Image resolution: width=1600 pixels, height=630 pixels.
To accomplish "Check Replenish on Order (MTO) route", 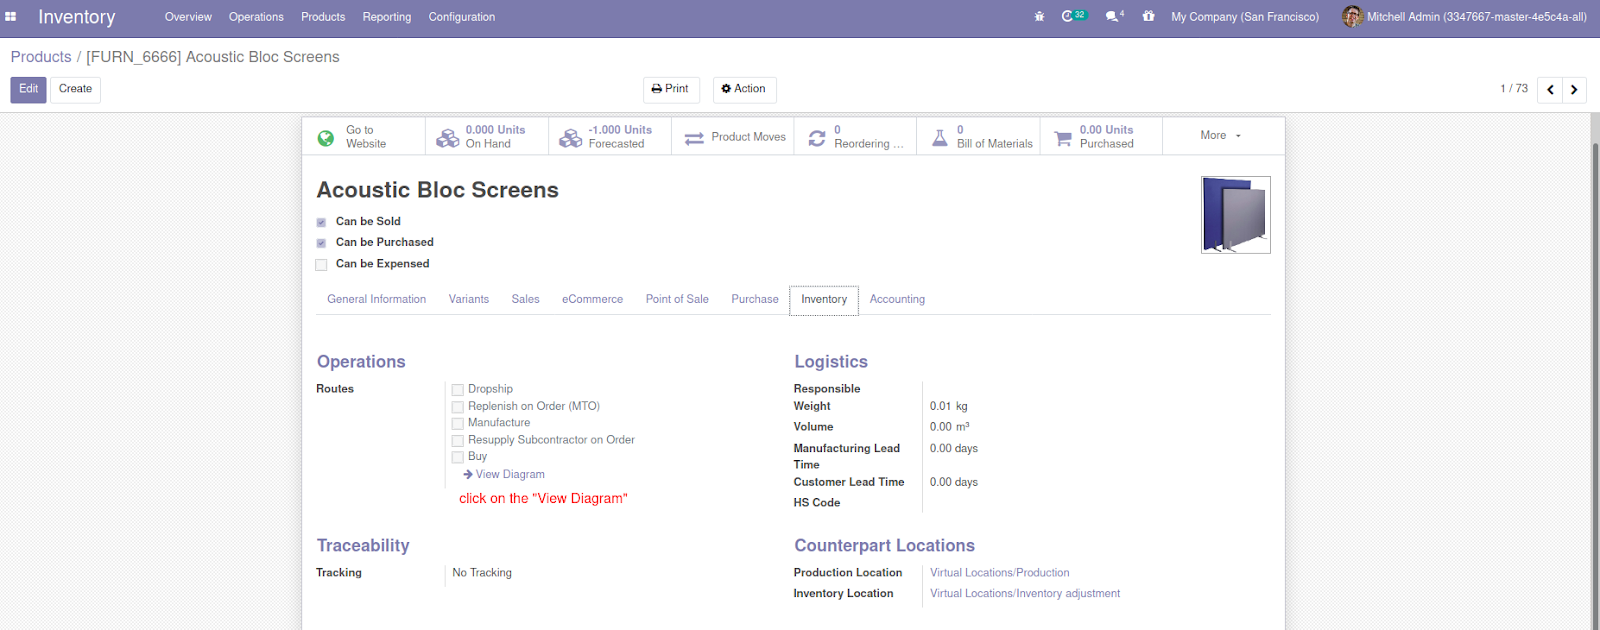I will click(x=457, y=407).
